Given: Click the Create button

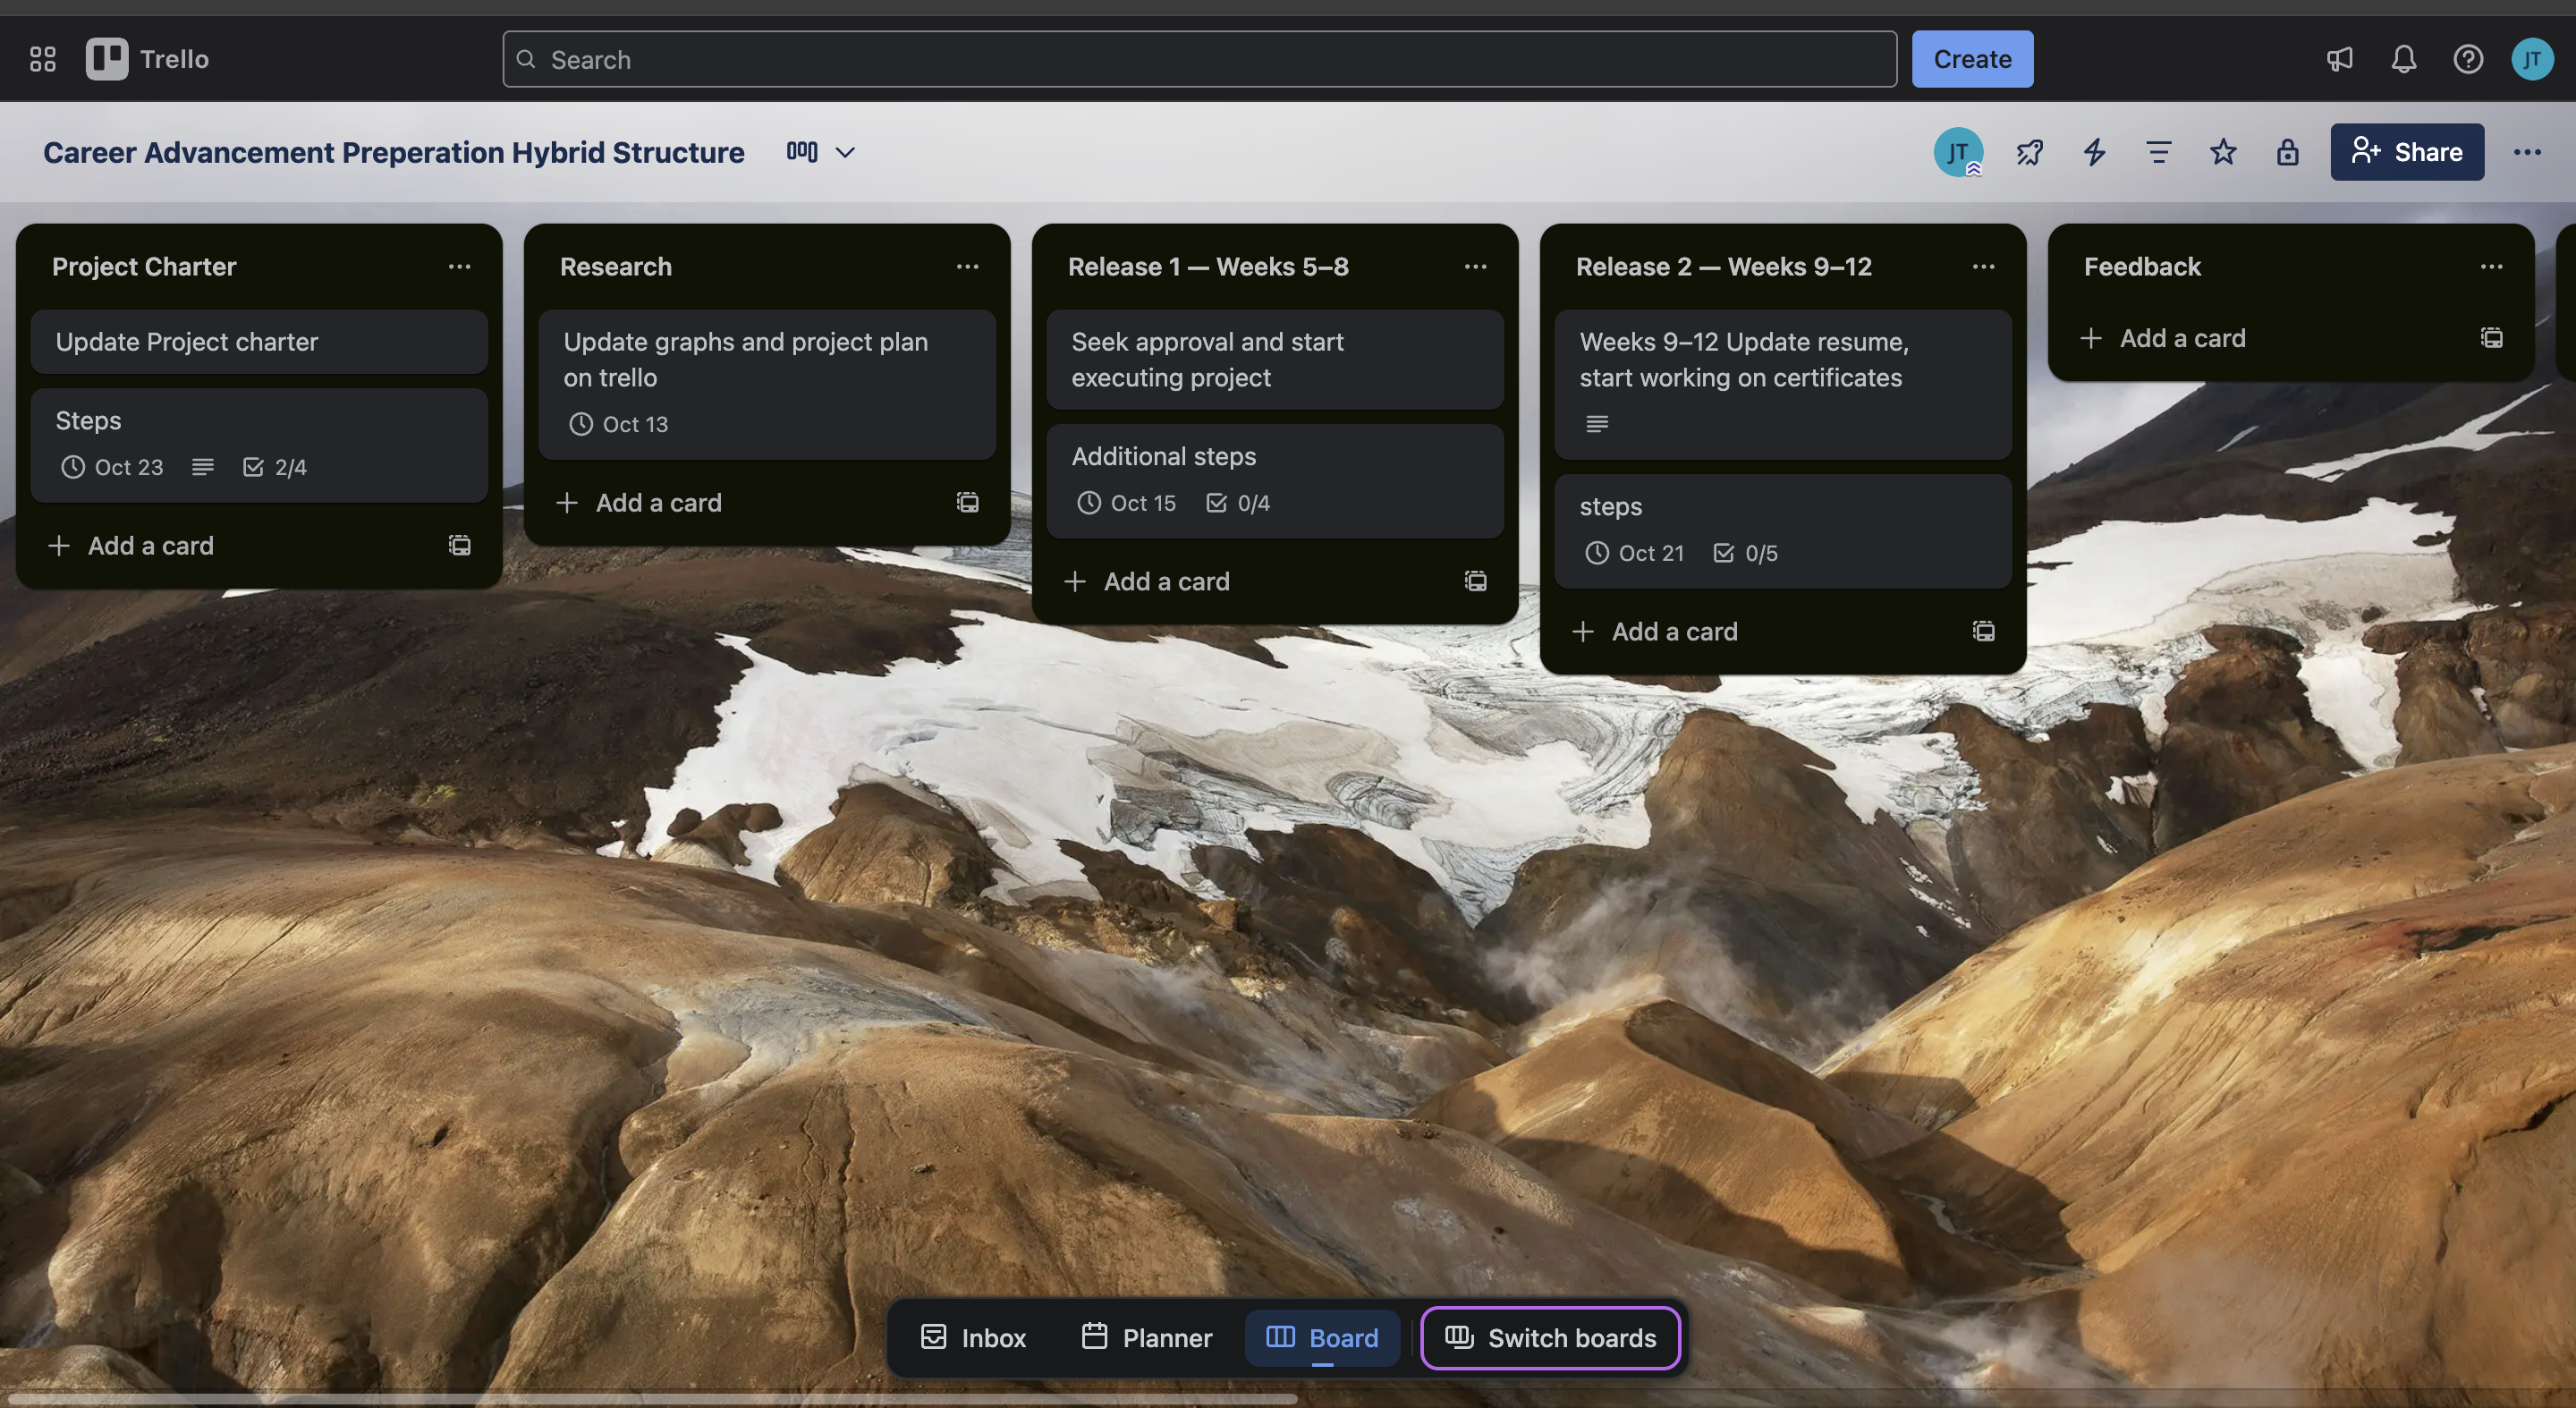Looking at the screenshot, I should [x=1971, y=59].
